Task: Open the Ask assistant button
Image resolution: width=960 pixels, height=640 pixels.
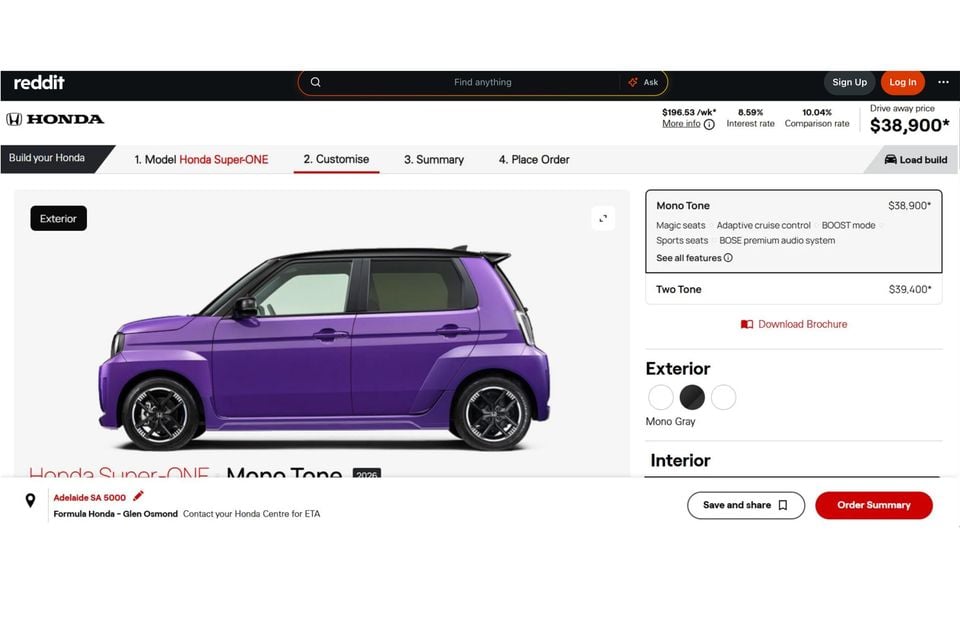Action: click(643, 82)
